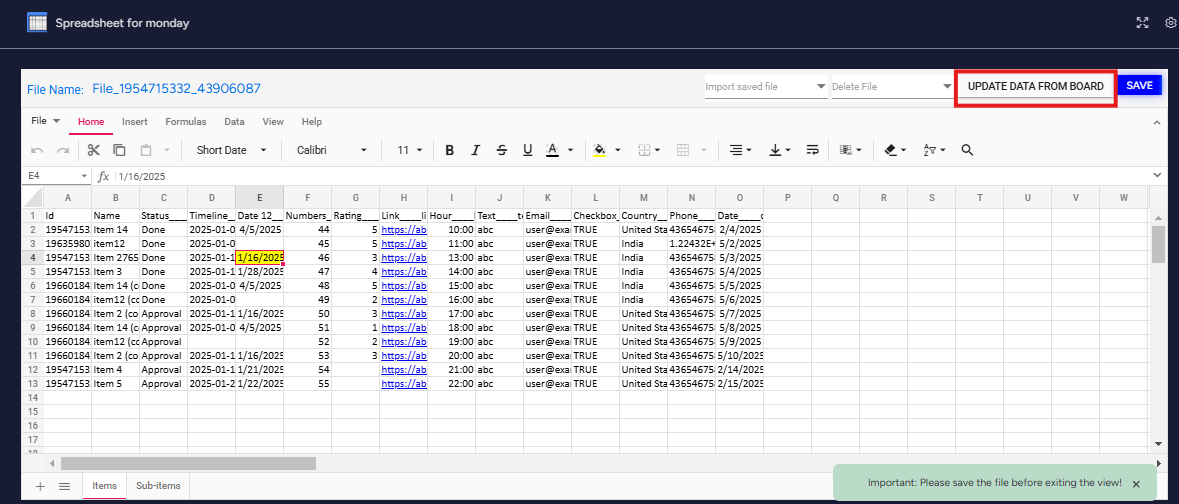Select column header F
1179x504 pixels.
308,197
